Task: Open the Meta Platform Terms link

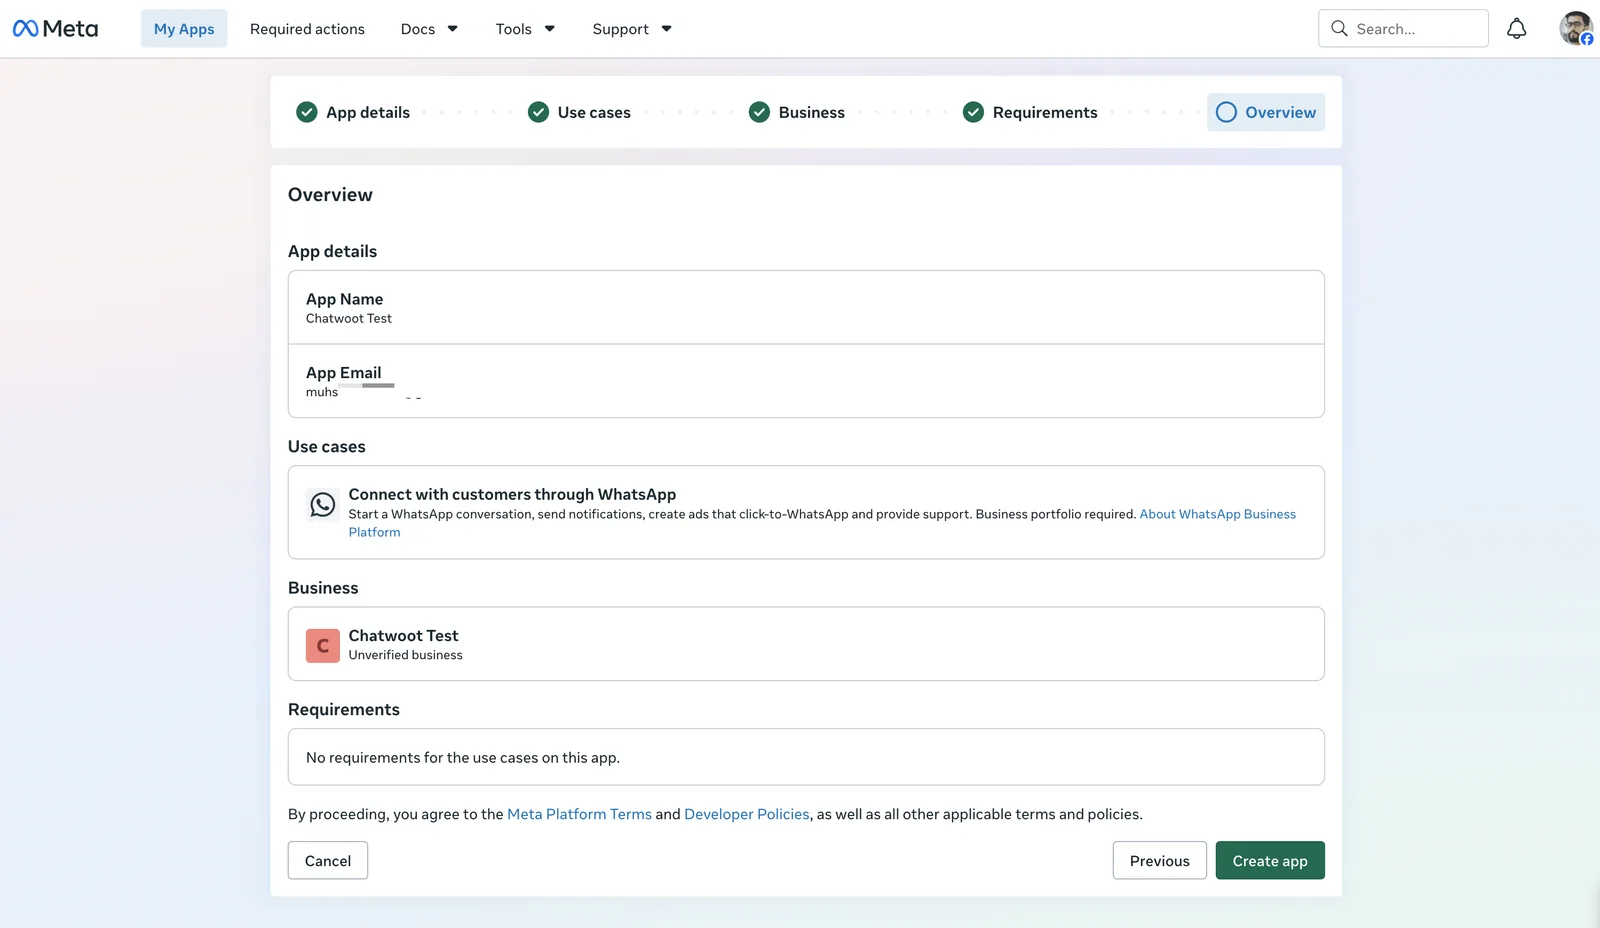Action: [579, 814]
